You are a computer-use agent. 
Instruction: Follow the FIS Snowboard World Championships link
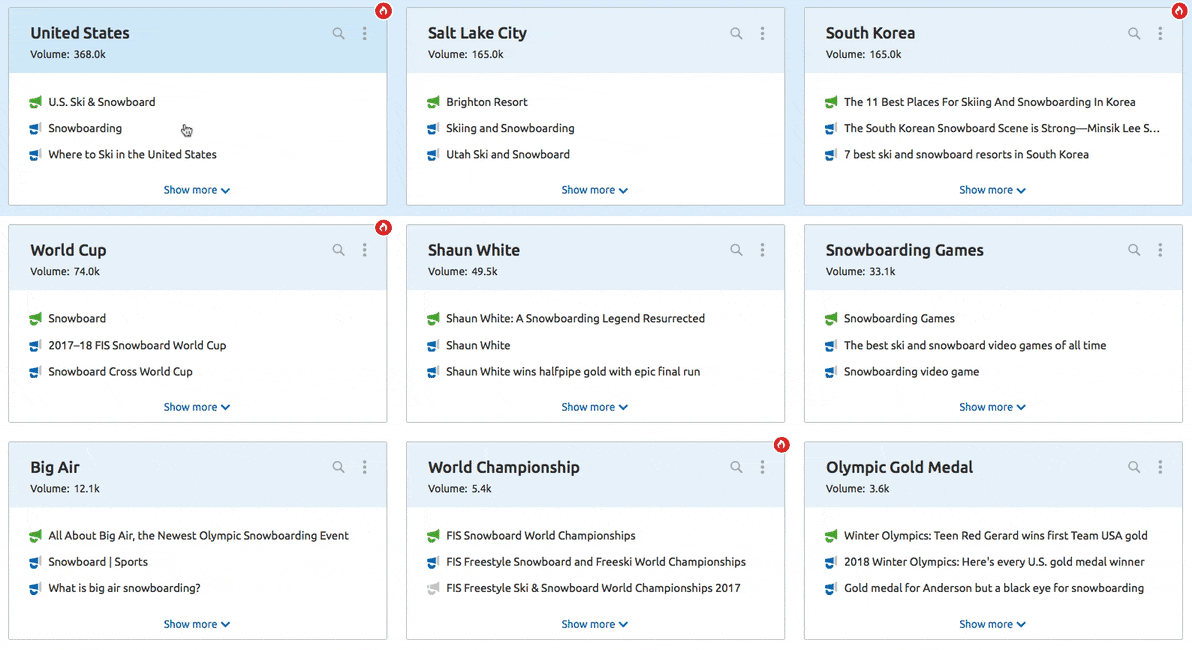(541, 535)
